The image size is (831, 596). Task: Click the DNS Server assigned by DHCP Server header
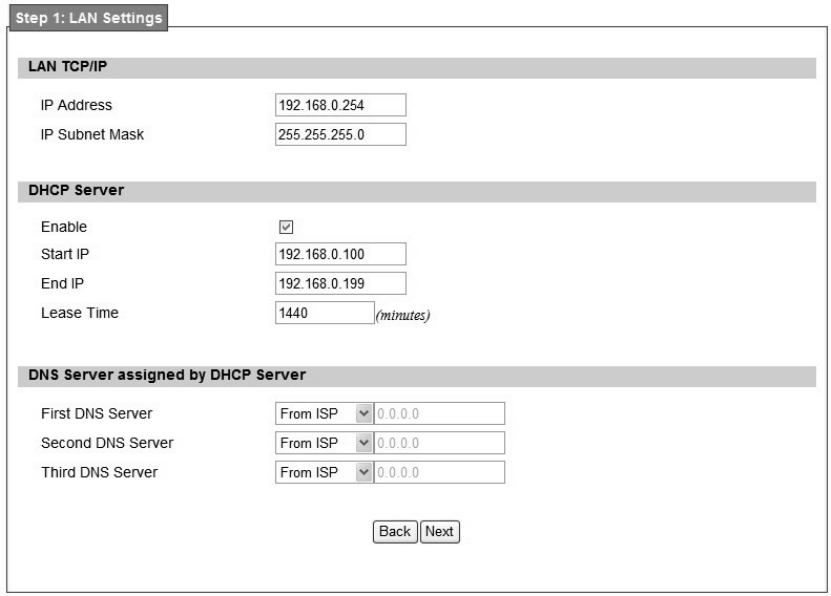tap(417, 376)
